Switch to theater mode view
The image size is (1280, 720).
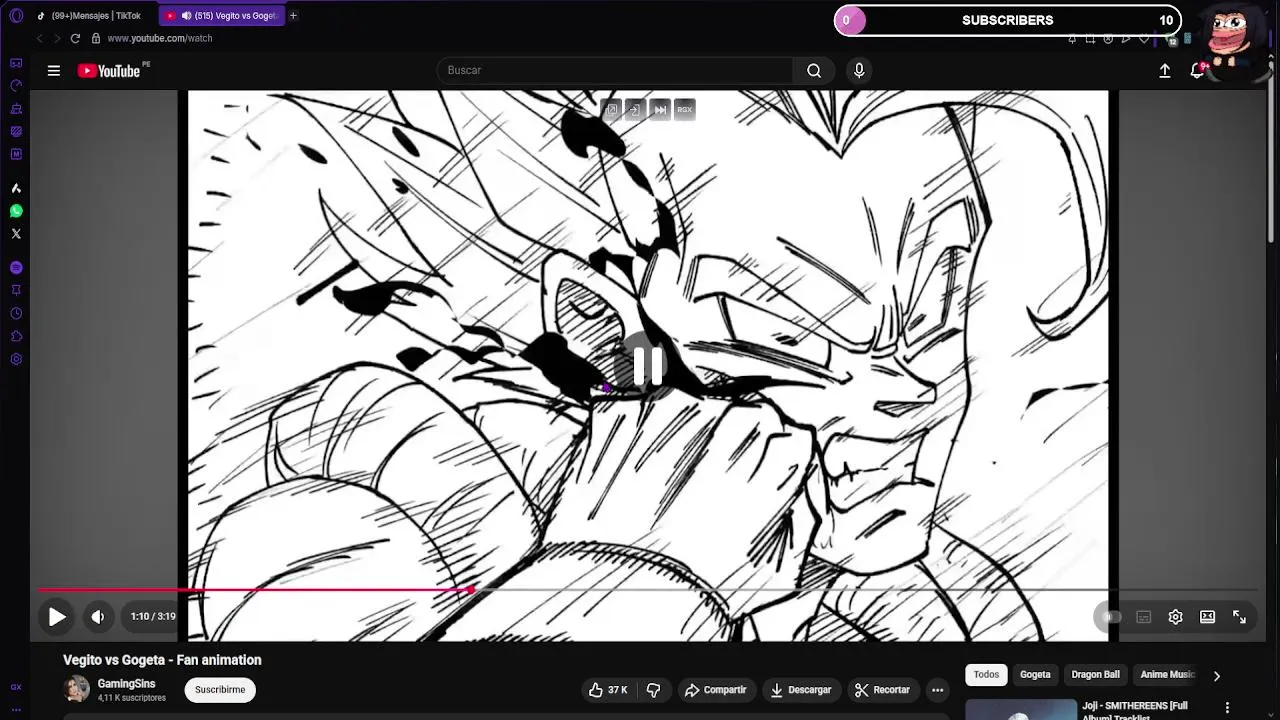coord(1208,617)
